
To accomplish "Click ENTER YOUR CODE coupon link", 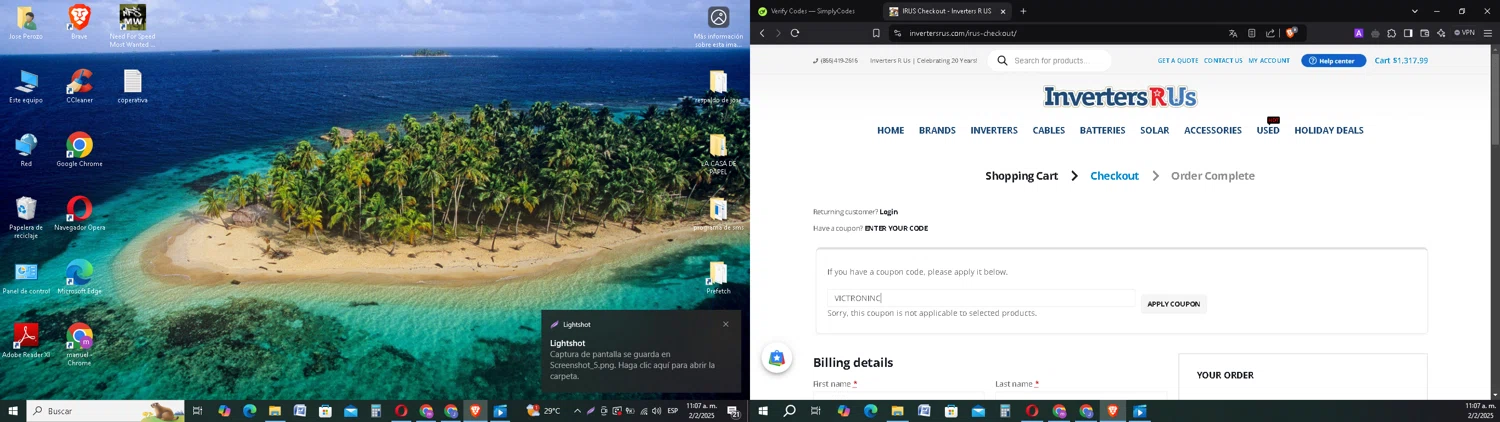I will click(896, 228).
